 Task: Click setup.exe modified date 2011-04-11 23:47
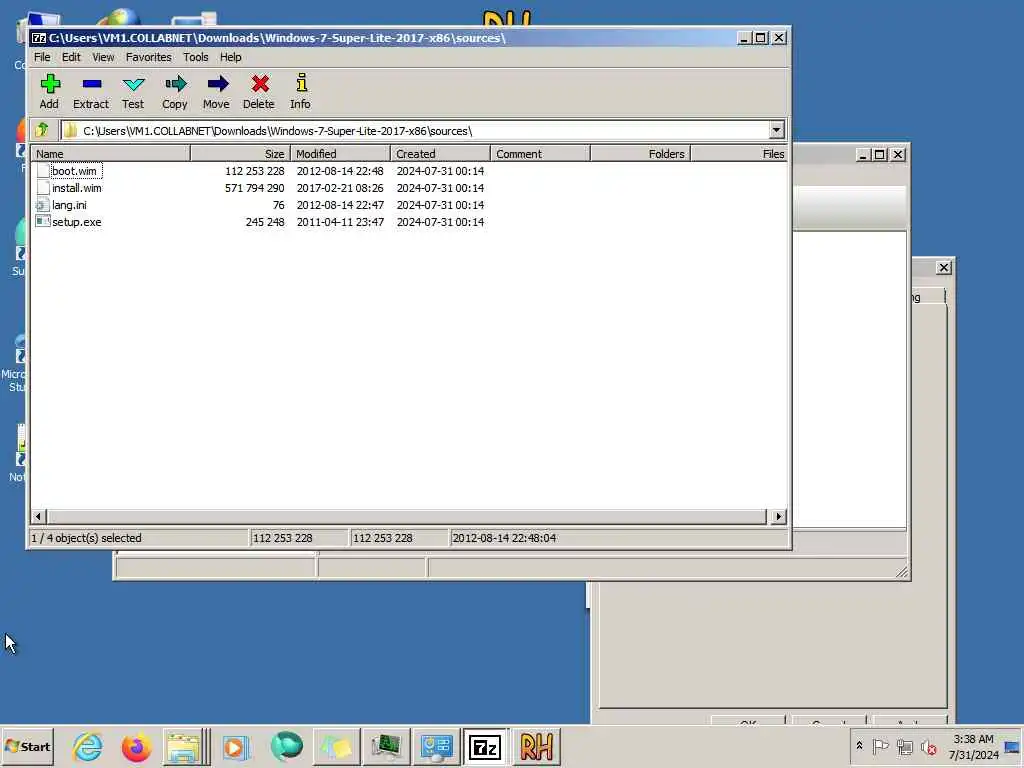coord(340,222)
